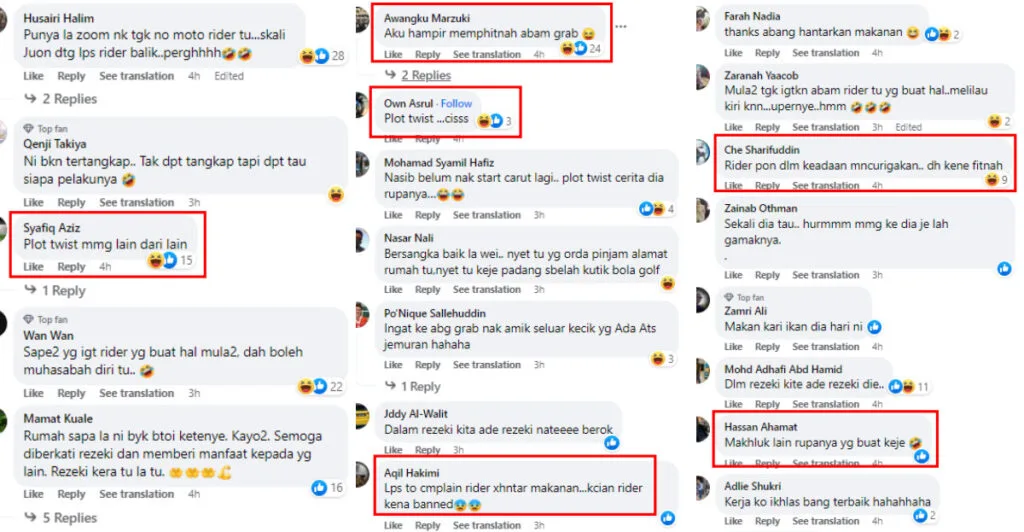Open Mohamad Syamil Hafiz's profile picture
Screen dimensions: 1024x532
coord(361,163)
